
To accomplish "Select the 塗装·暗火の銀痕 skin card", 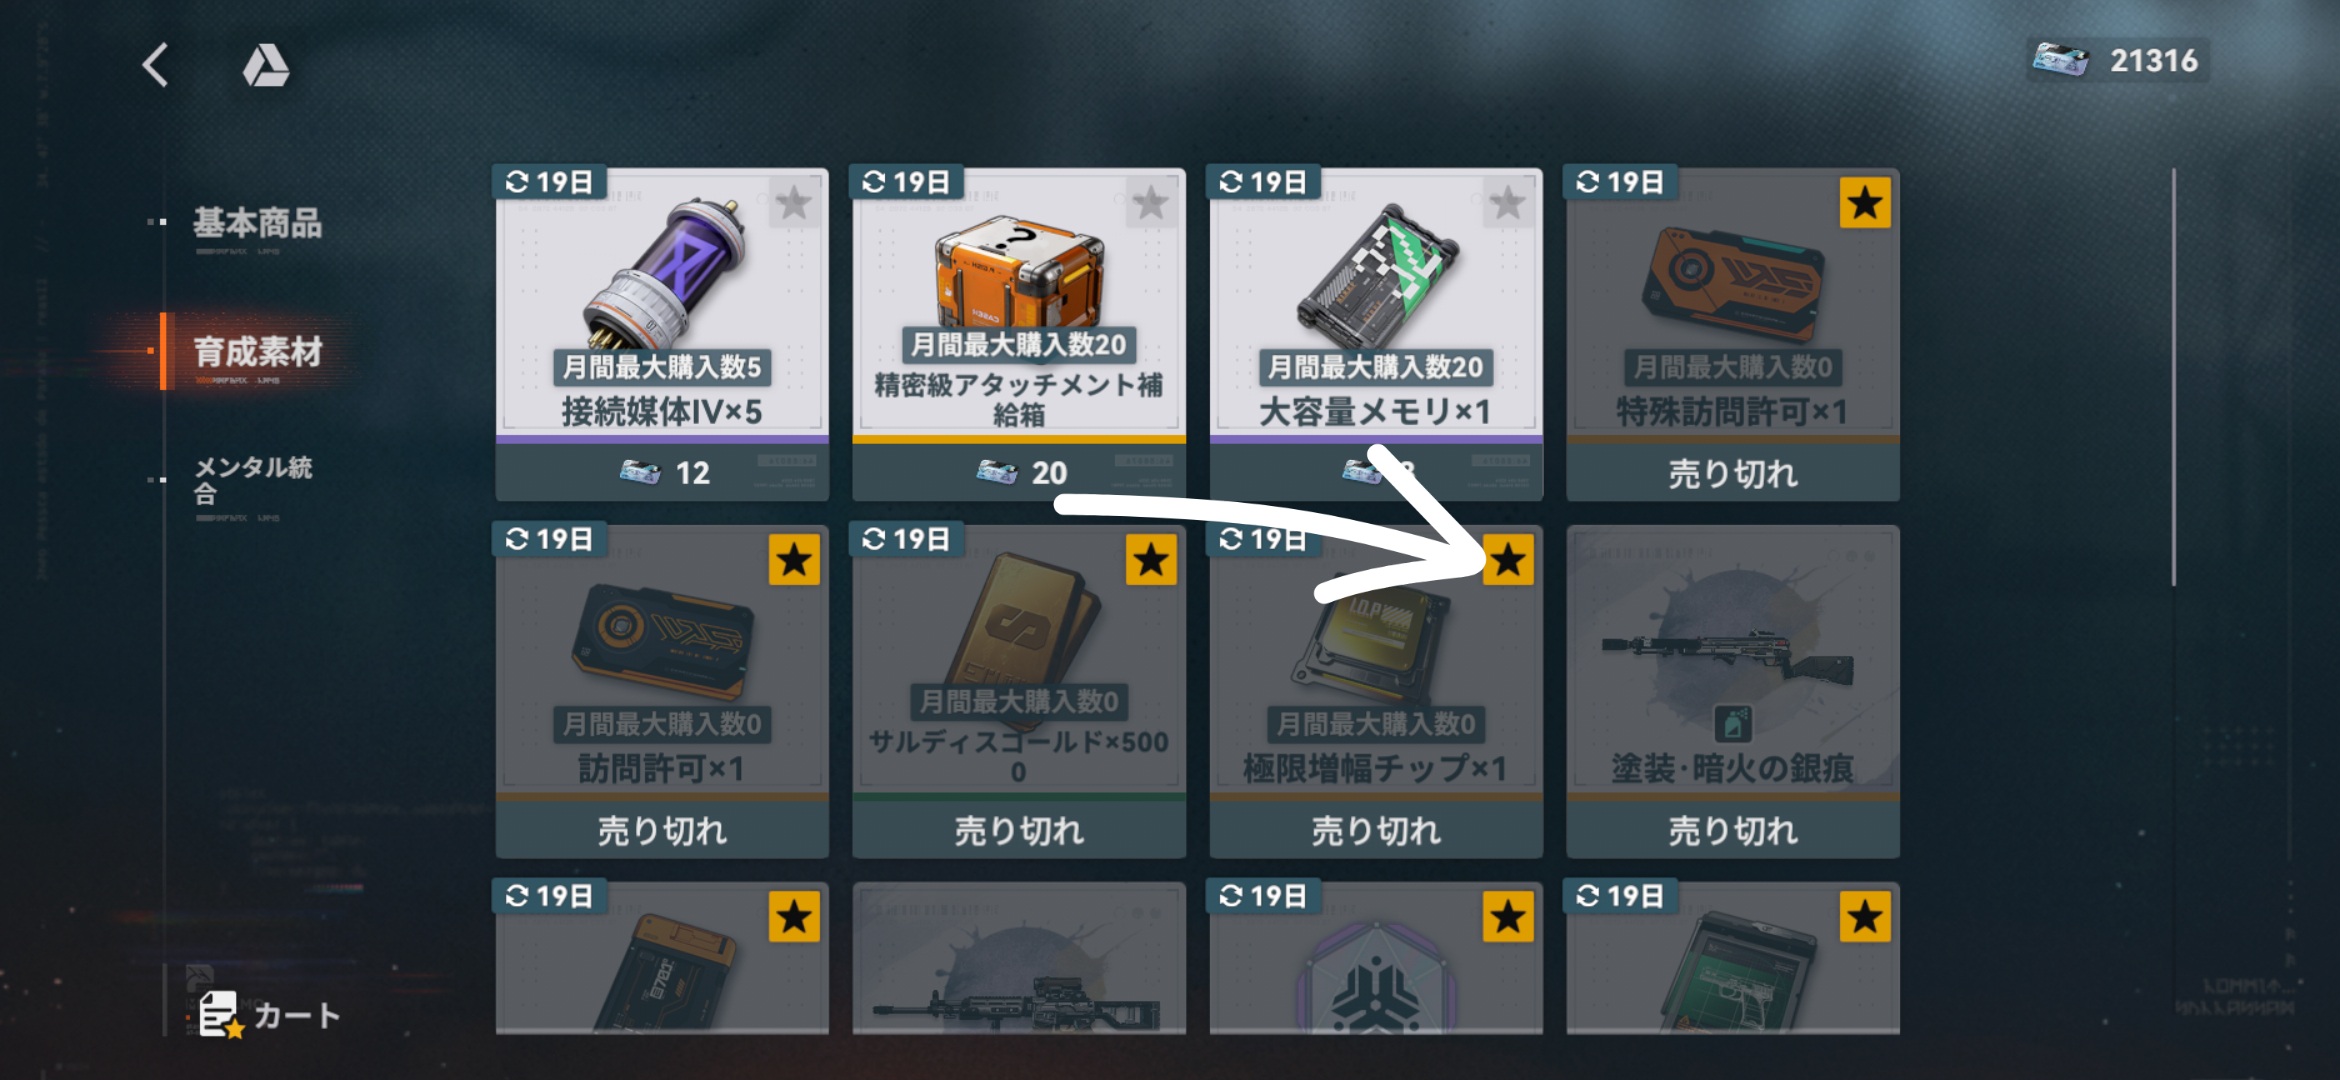I will pos(1733,690).
